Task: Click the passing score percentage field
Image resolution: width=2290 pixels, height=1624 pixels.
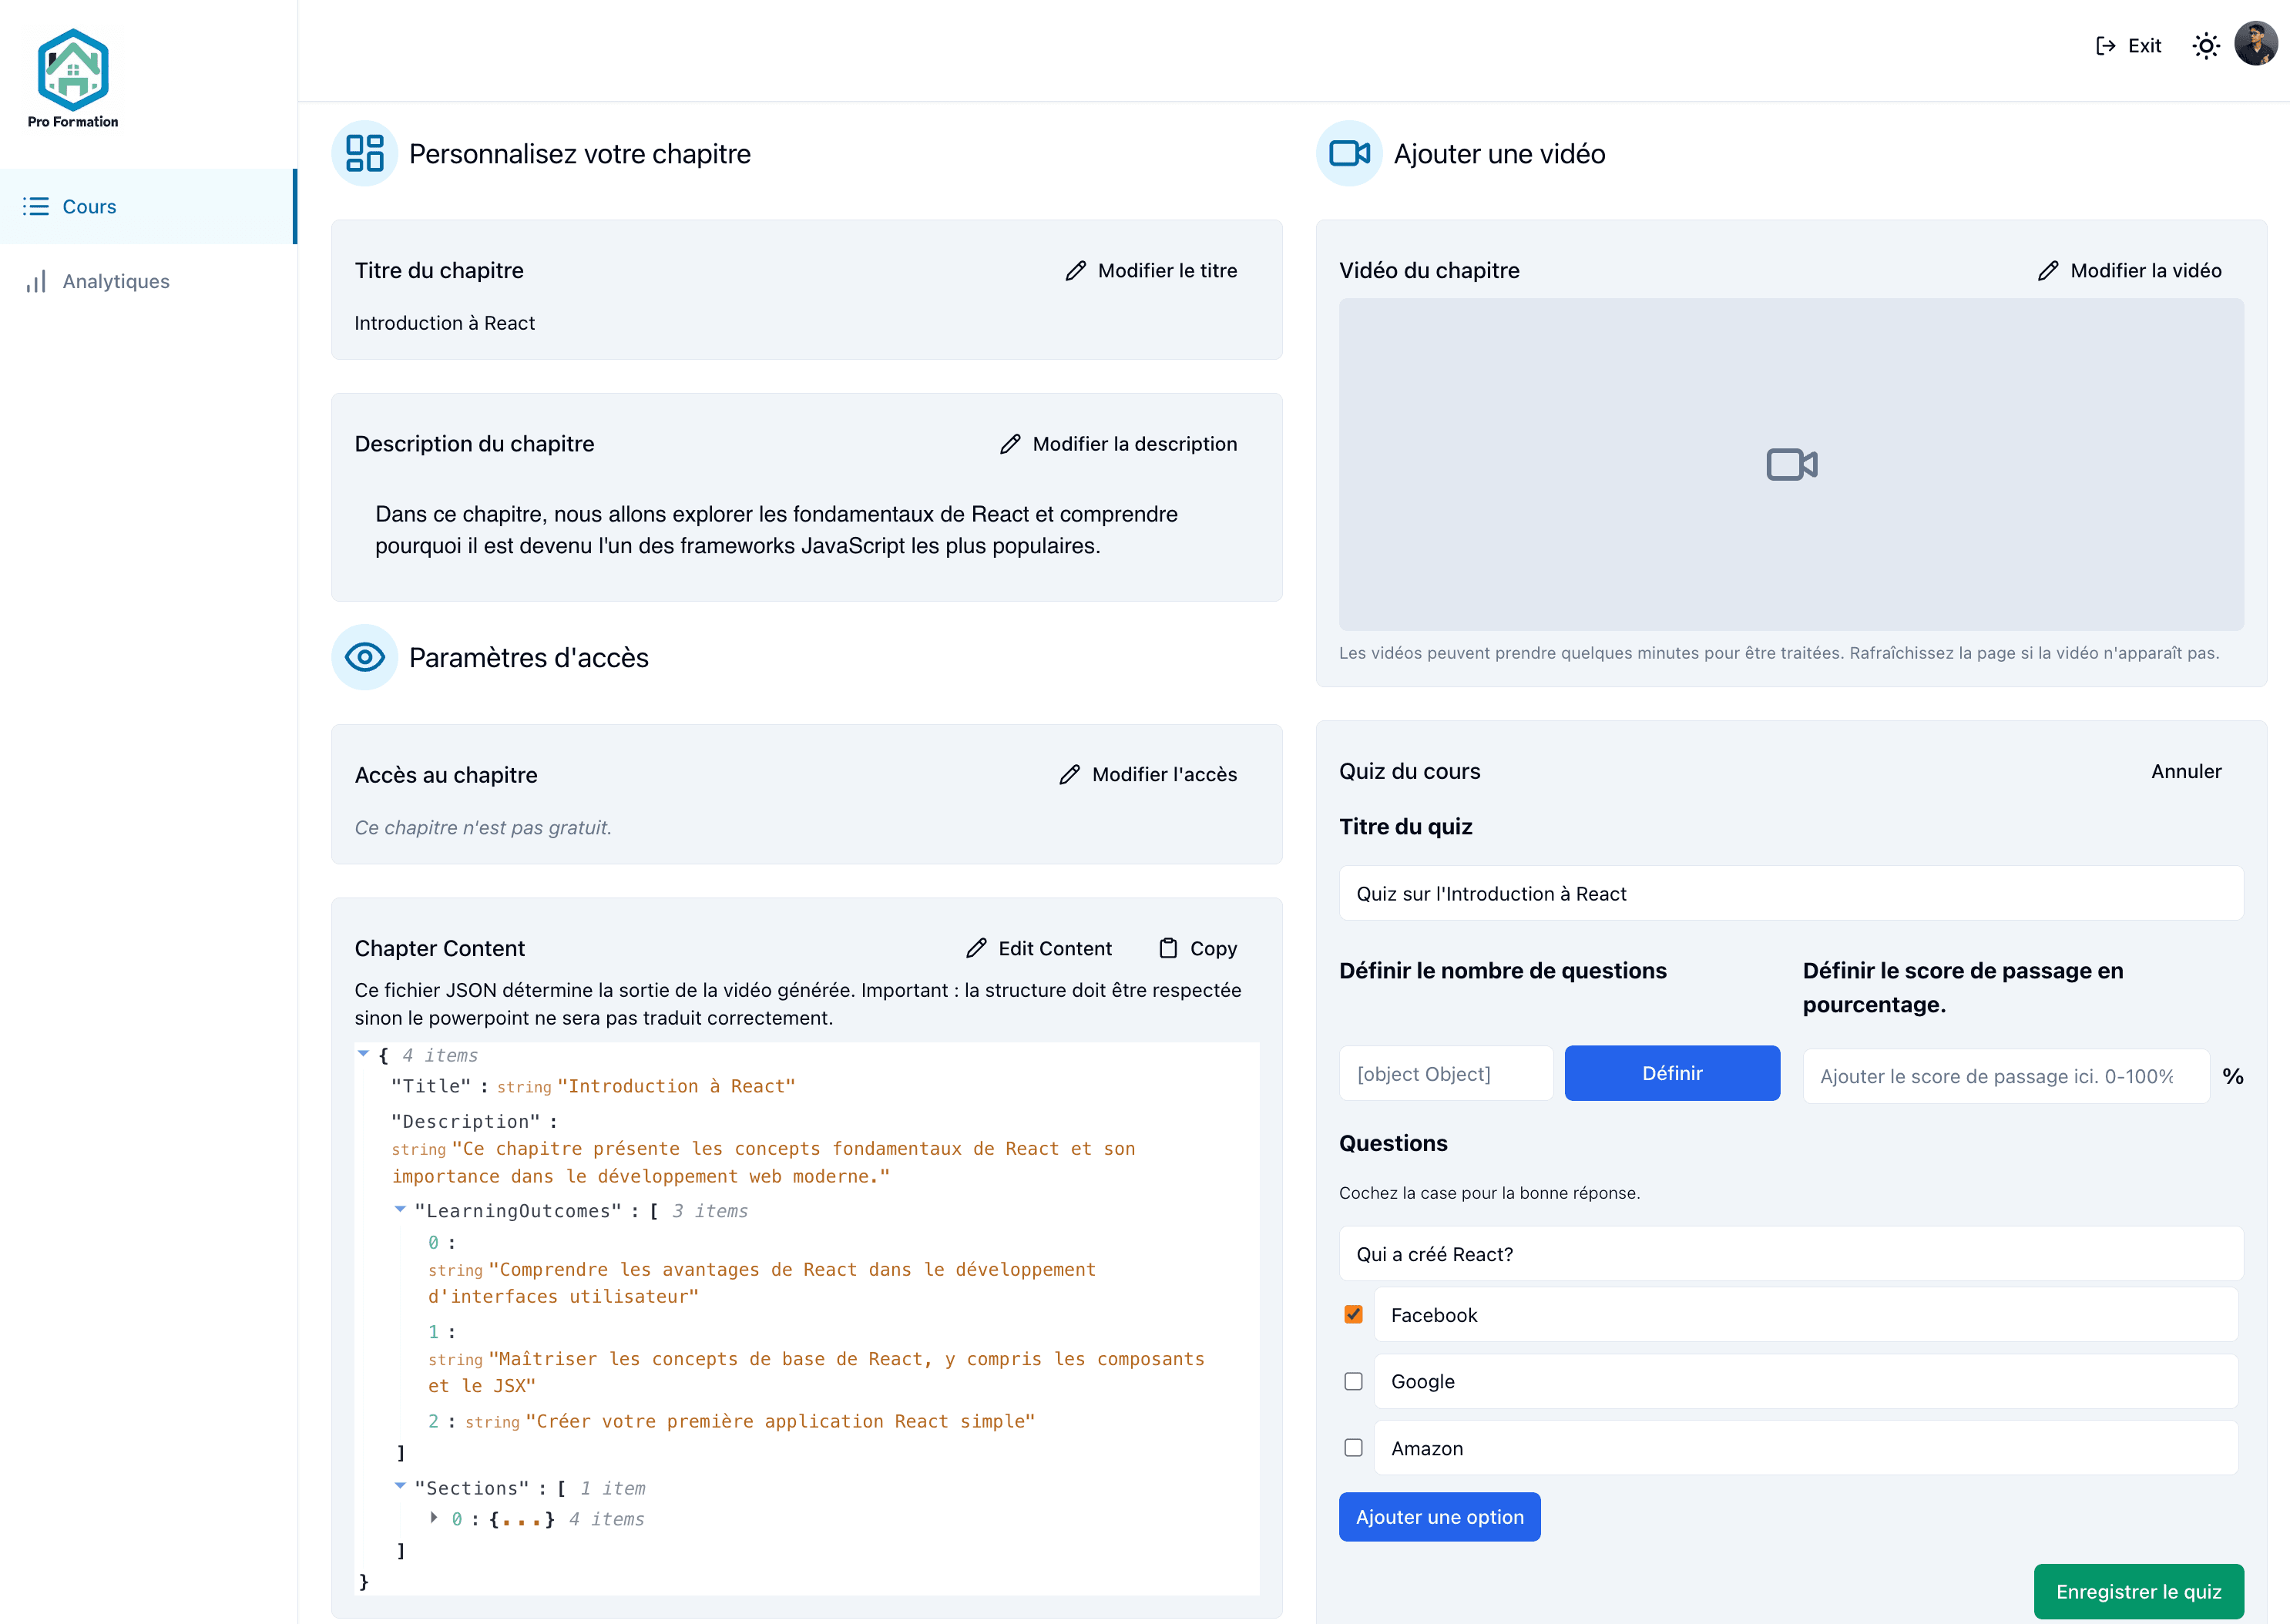Action: coord(2005,1076)
